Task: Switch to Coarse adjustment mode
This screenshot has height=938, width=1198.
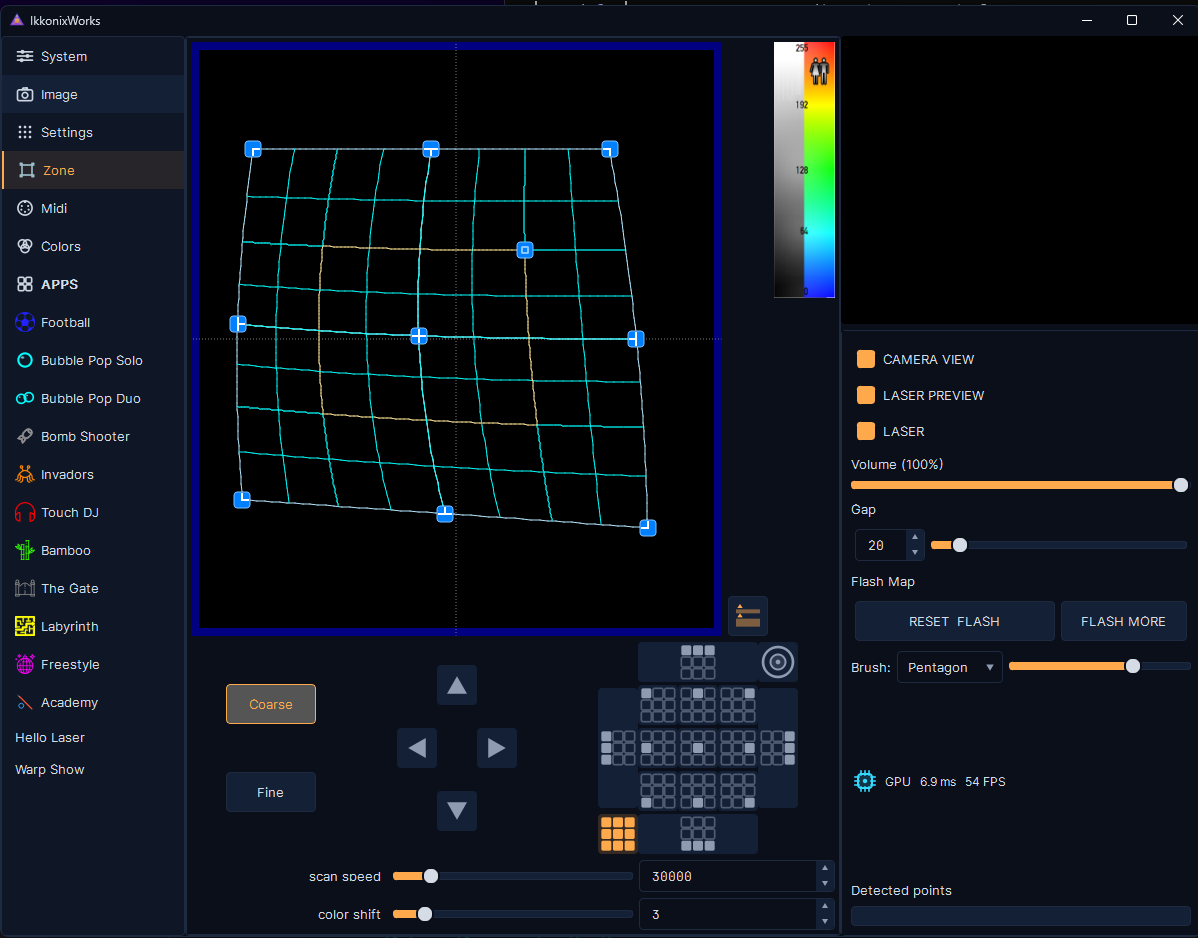Action: (x=270, y=704)
